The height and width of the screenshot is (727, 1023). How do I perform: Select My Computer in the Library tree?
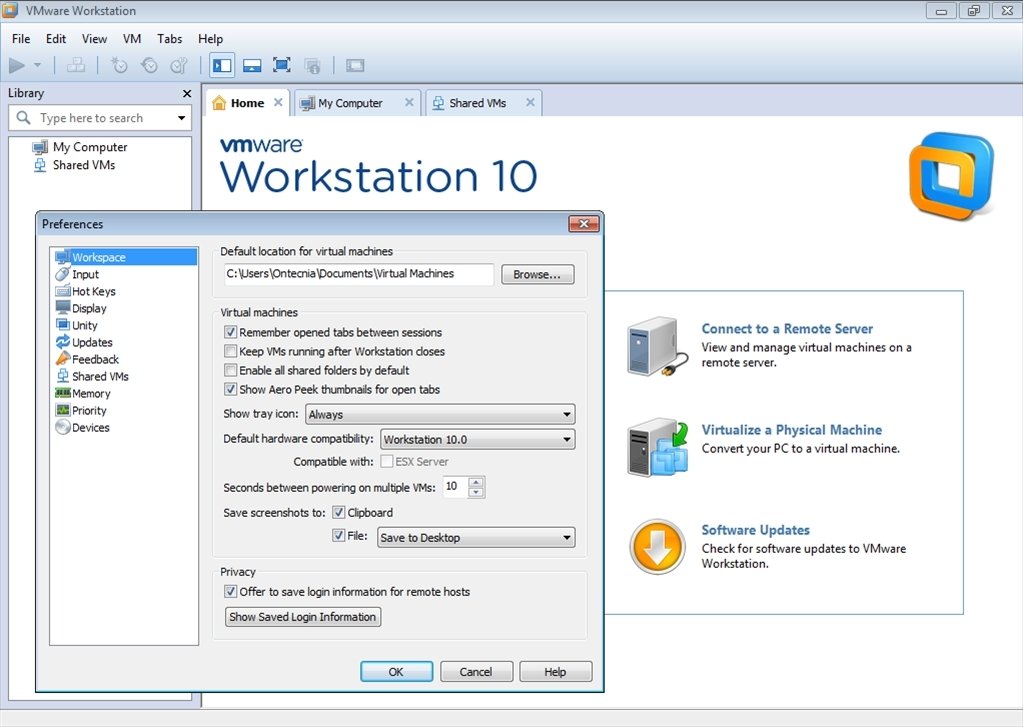click(80, 147)
